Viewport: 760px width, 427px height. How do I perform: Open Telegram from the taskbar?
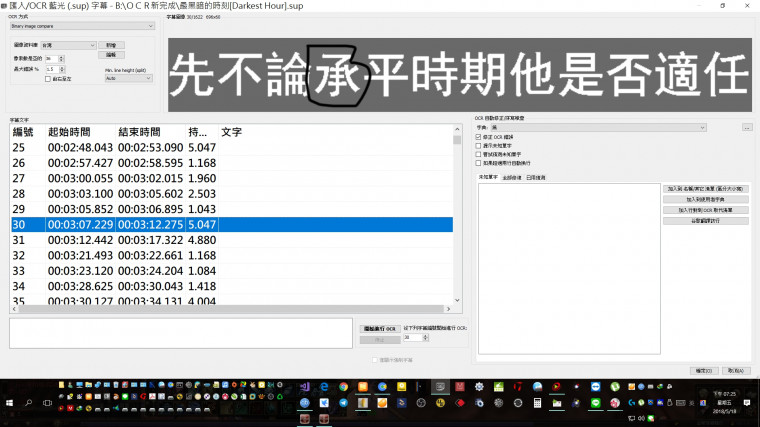click(344, 403)
